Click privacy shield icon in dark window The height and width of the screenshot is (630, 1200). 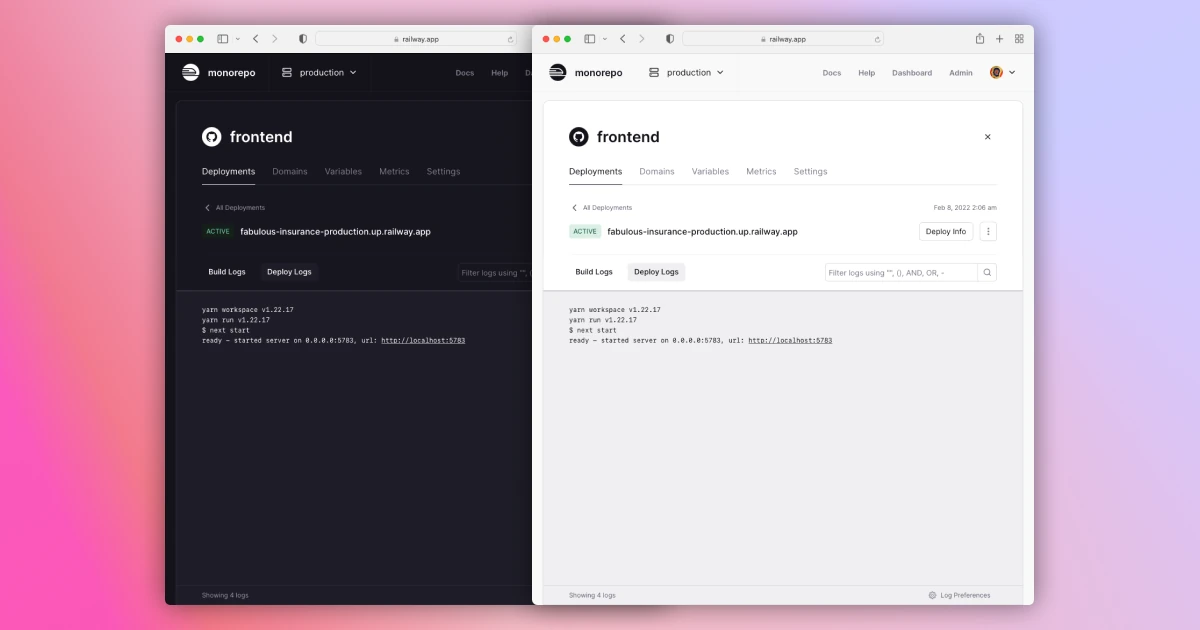click(x=303, y=39)
